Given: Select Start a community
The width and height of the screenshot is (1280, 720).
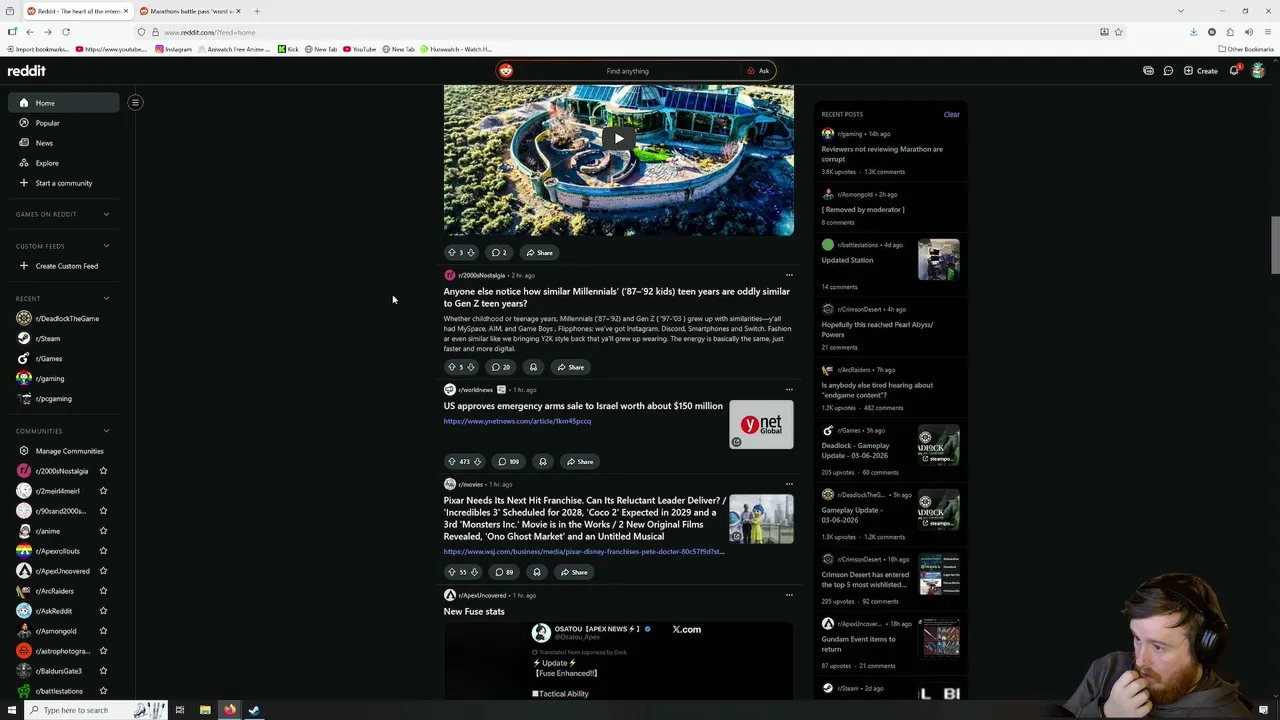Looking at the screenshot, I should pos(64,183).
